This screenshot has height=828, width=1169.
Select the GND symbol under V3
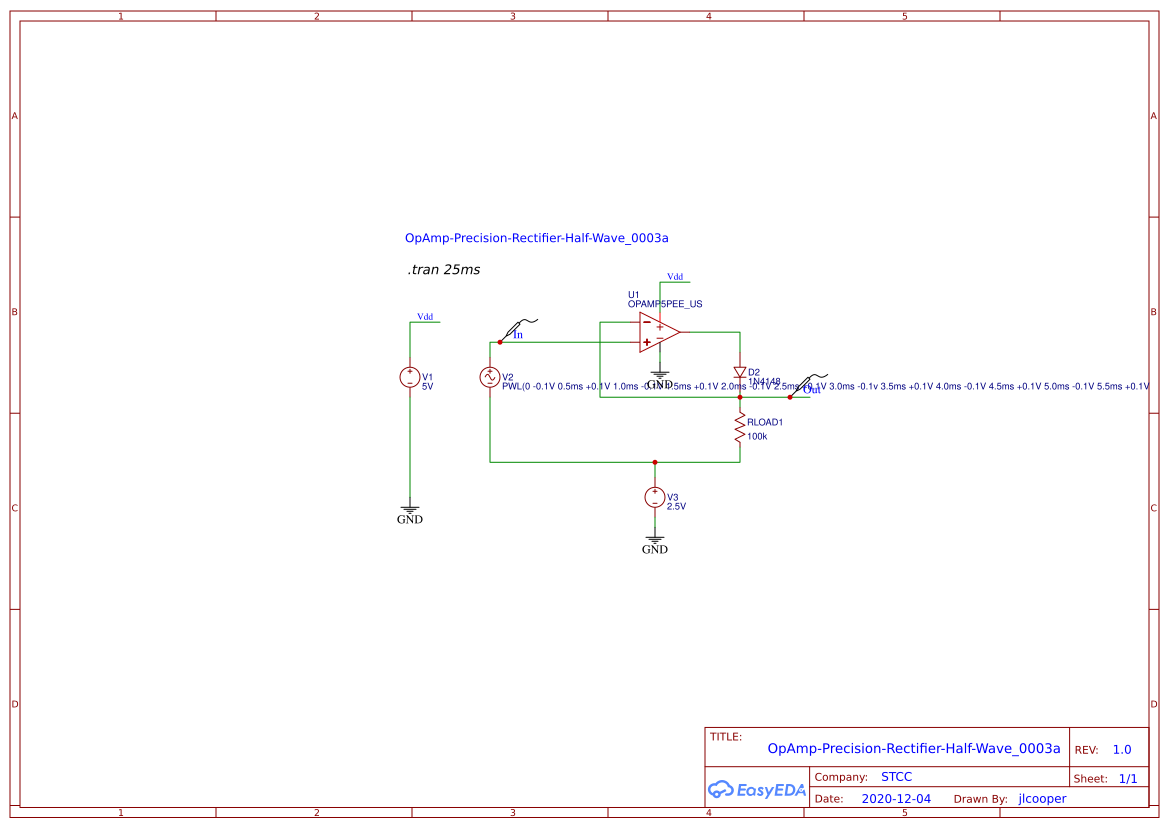pyautogui.click(x=655, y=541)
